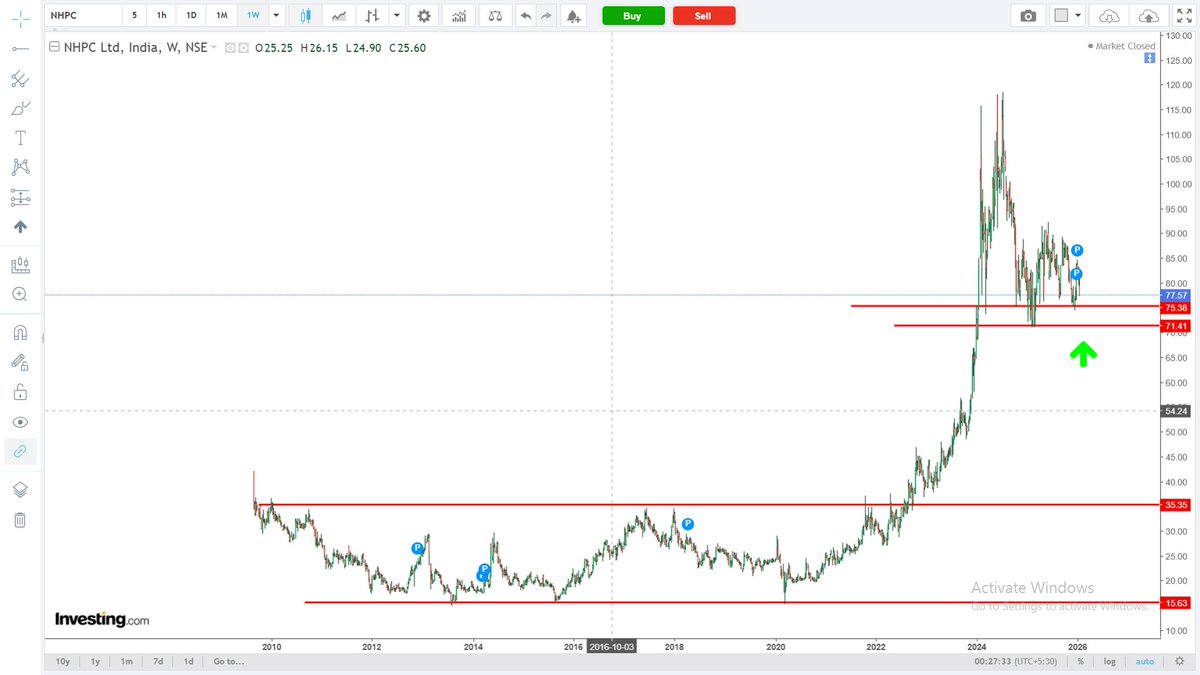Select area chart style
1200x675 pixels.
(x=340, y=16)
